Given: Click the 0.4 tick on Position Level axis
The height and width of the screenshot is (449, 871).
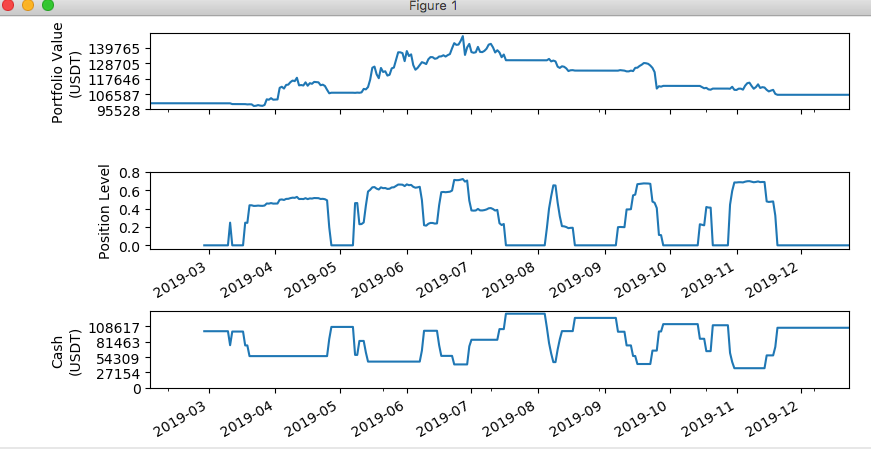Looking at the screenshot, I should pyautogui.click(x=133, y=209).
